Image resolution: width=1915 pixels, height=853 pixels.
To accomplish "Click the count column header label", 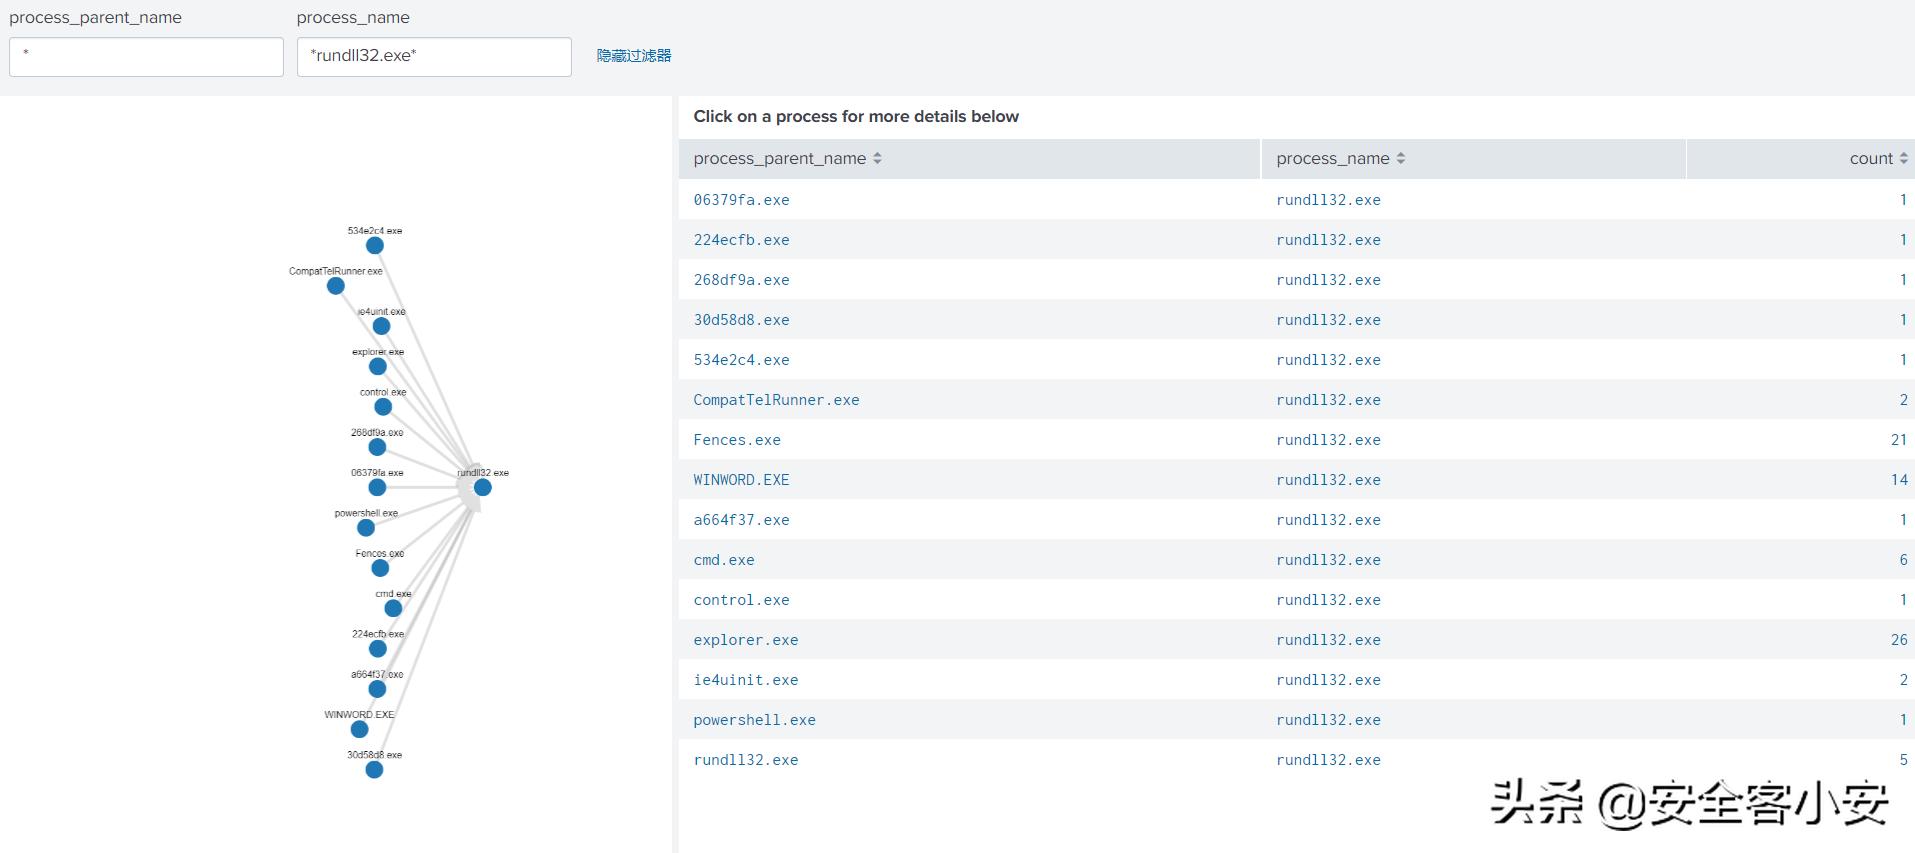I will pos(1871,158).
